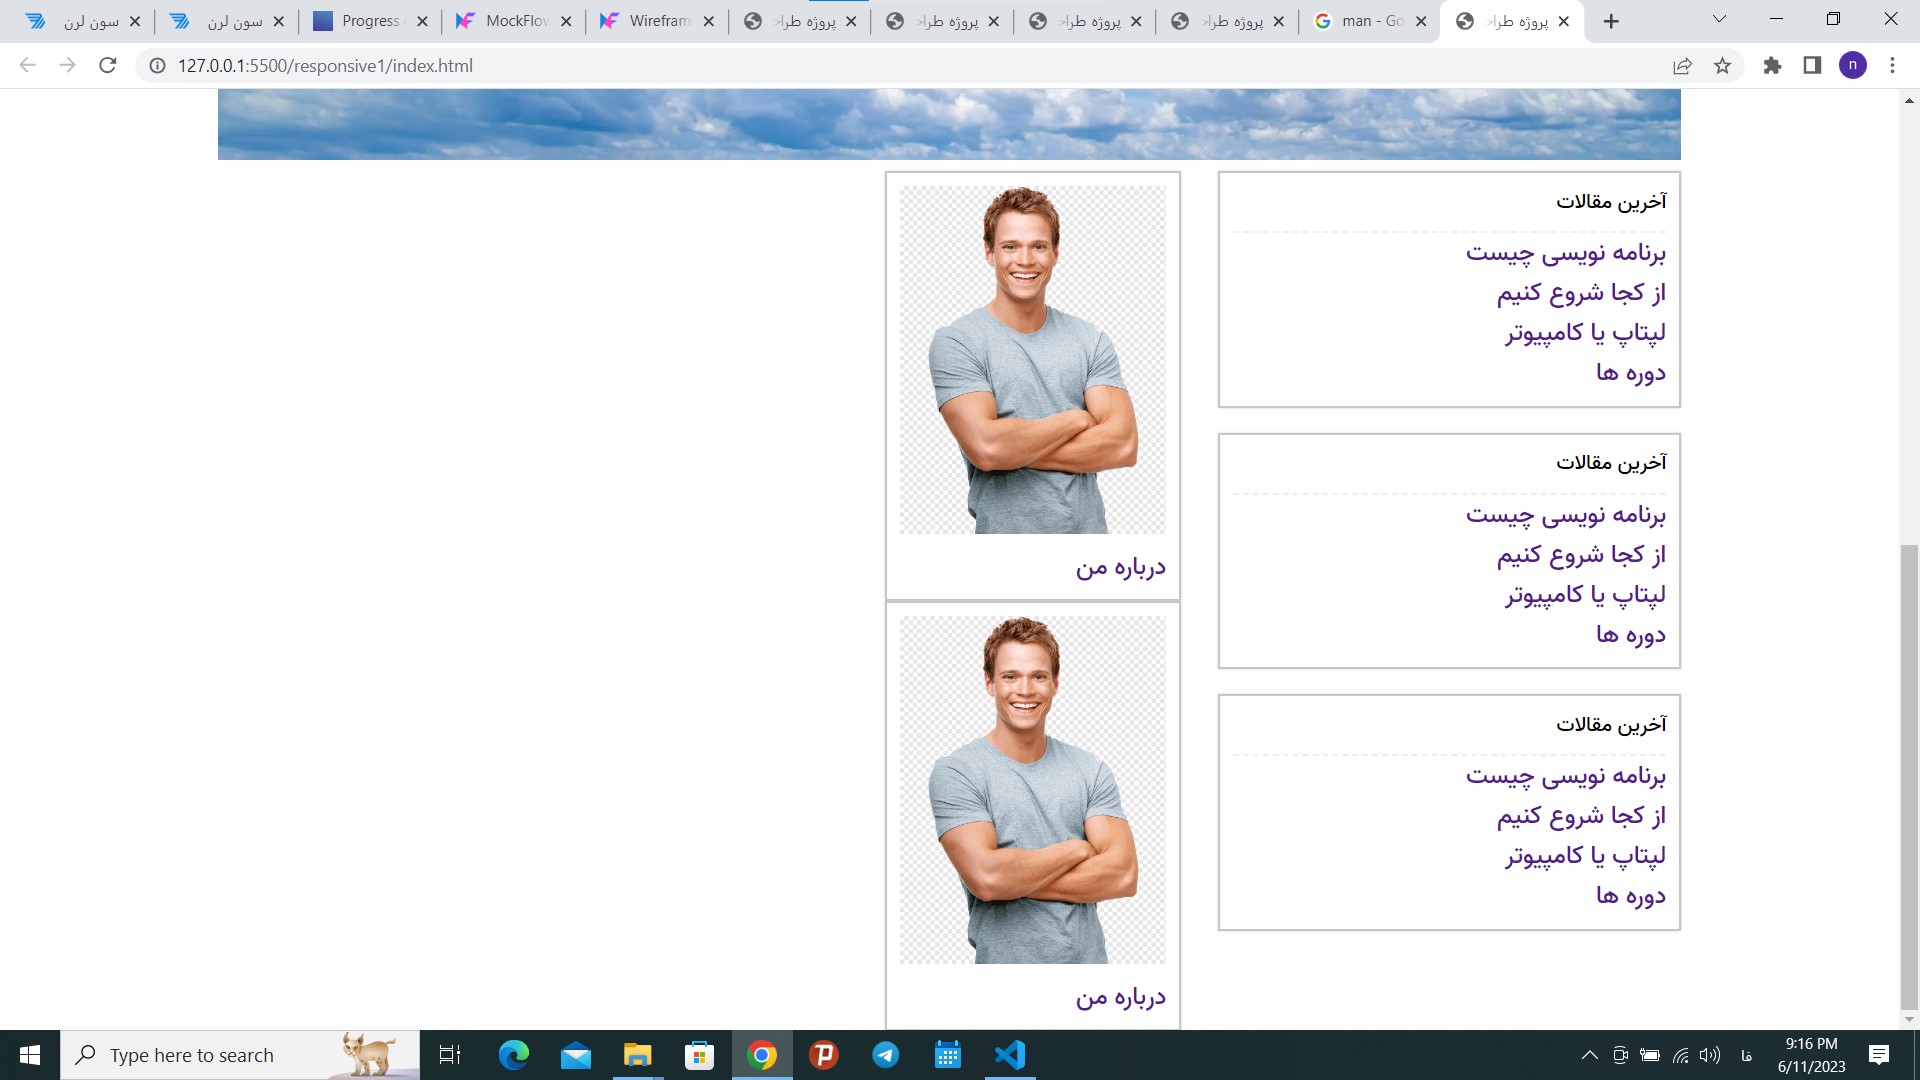Click the browser tab search dropdown arrow
This screenshot has height=1080, width=1920.
[1718, 21]
